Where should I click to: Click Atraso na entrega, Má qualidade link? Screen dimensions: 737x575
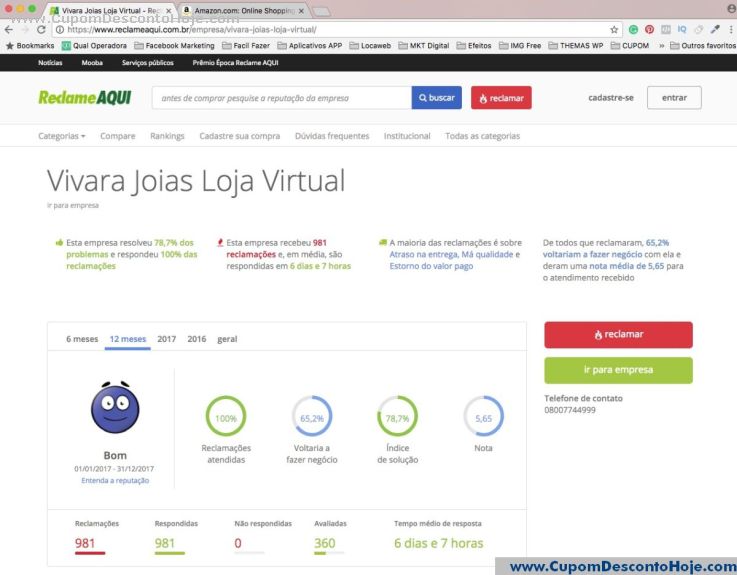coord(451,254)
